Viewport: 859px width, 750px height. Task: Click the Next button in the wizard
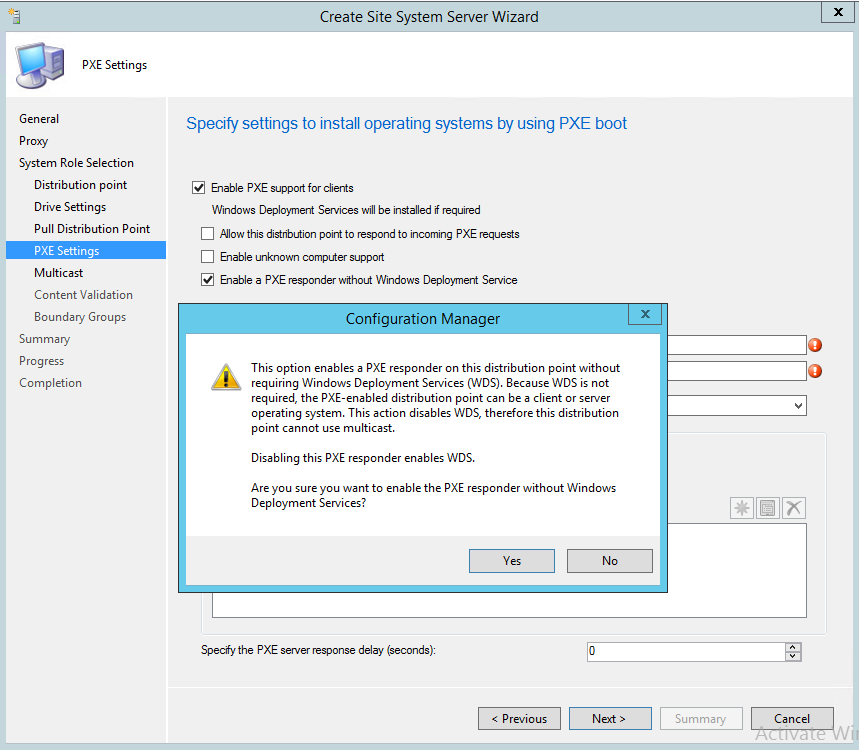[609, 718]
